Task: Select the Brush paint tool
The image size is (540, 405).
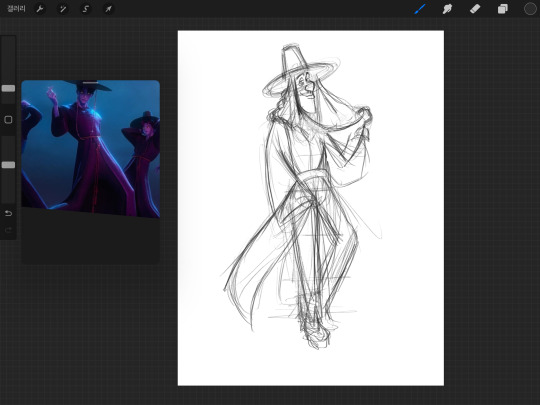Action: (x=420, y=9)
